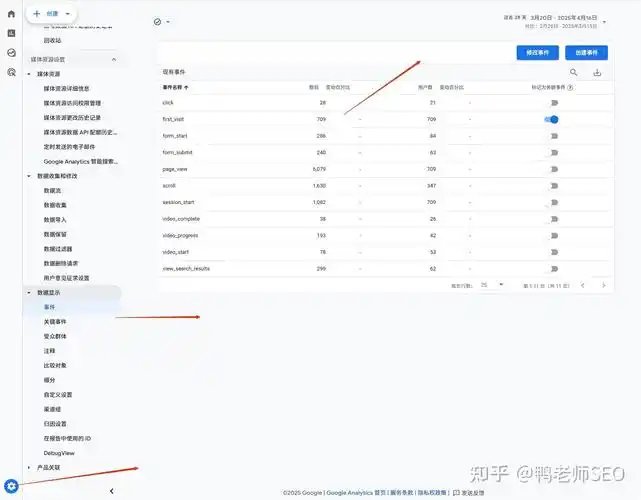Collapse the 数据显示 tree group
The image size is (641, 500).
point(29,293)
